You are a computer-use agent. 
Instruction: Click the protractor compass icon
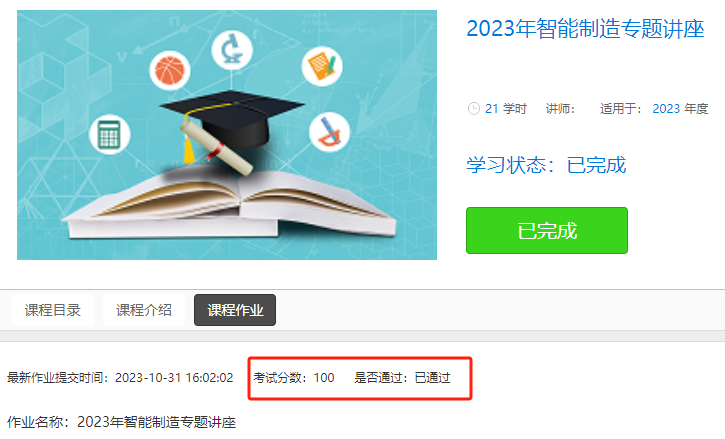click(x=329, y=132)
